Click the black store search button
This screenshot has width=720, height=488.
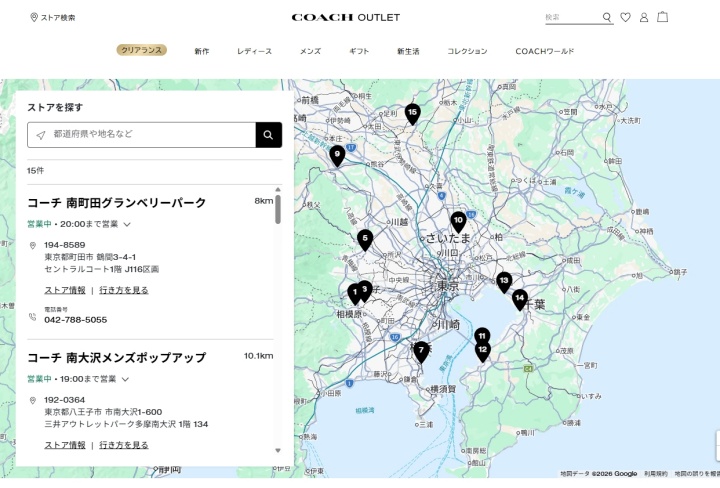(x=269, y=135)
